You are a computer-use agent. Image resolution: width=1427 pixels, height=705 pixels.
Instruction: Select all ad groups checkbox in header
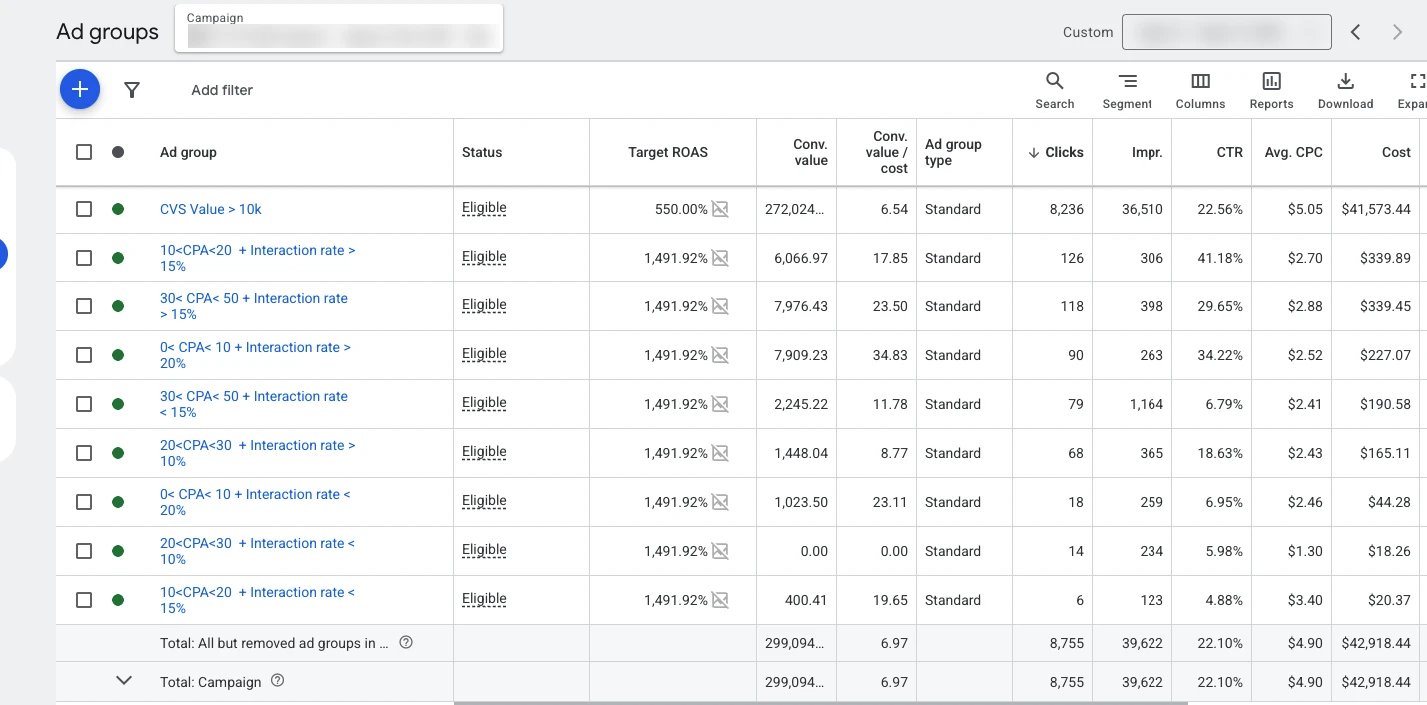pyautogui.click(x=84, y=152)
